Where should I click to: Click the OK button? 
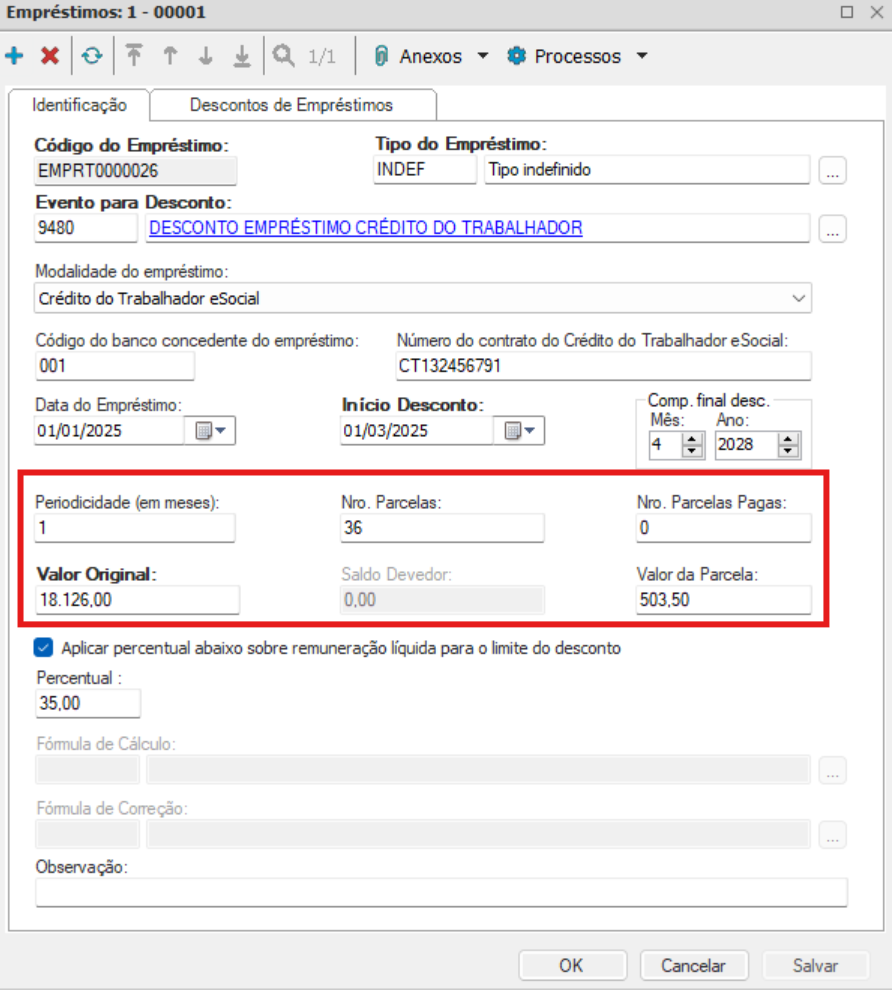coord(572,965)
